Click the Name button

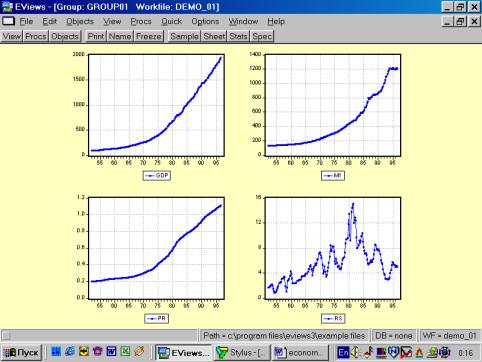(120, 36)
